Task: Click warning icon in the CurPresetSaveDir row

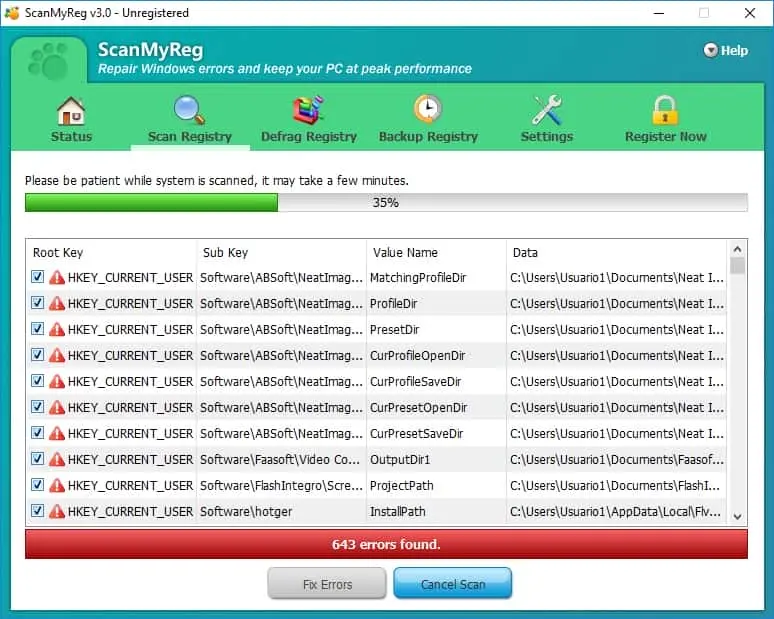Action: [x=57, y=433]
